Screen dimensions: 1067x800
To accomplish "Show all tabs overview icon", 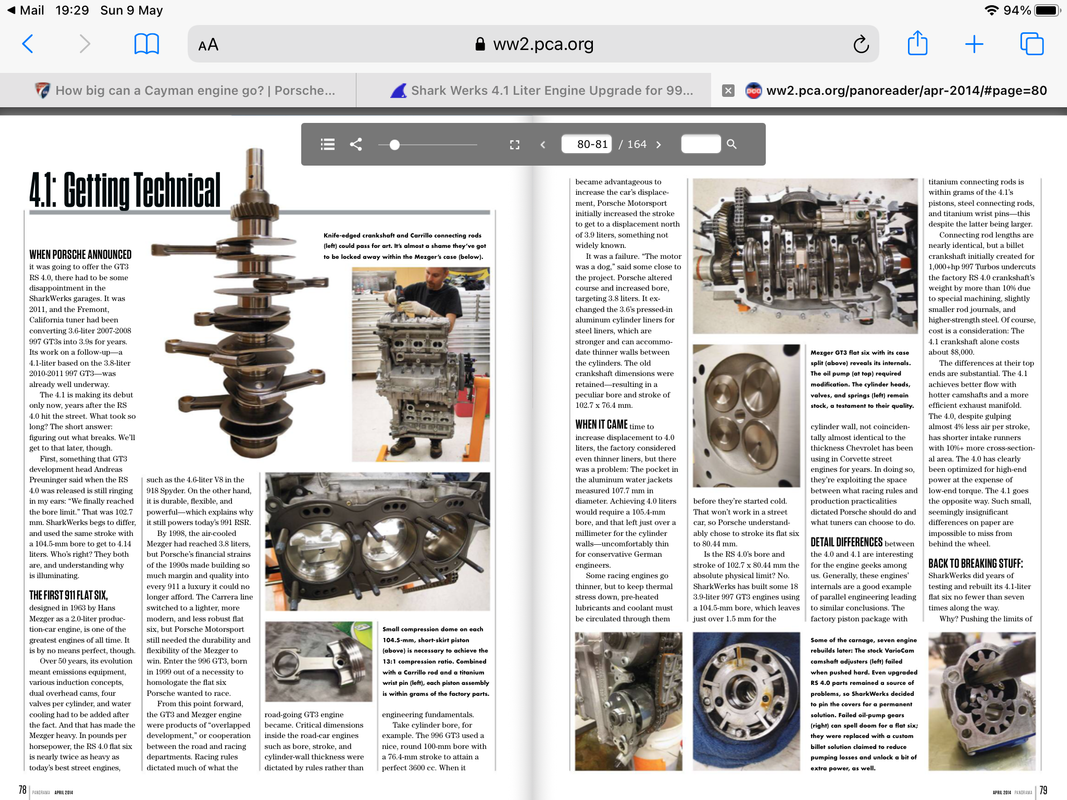I will click(x=1032, y=44).
